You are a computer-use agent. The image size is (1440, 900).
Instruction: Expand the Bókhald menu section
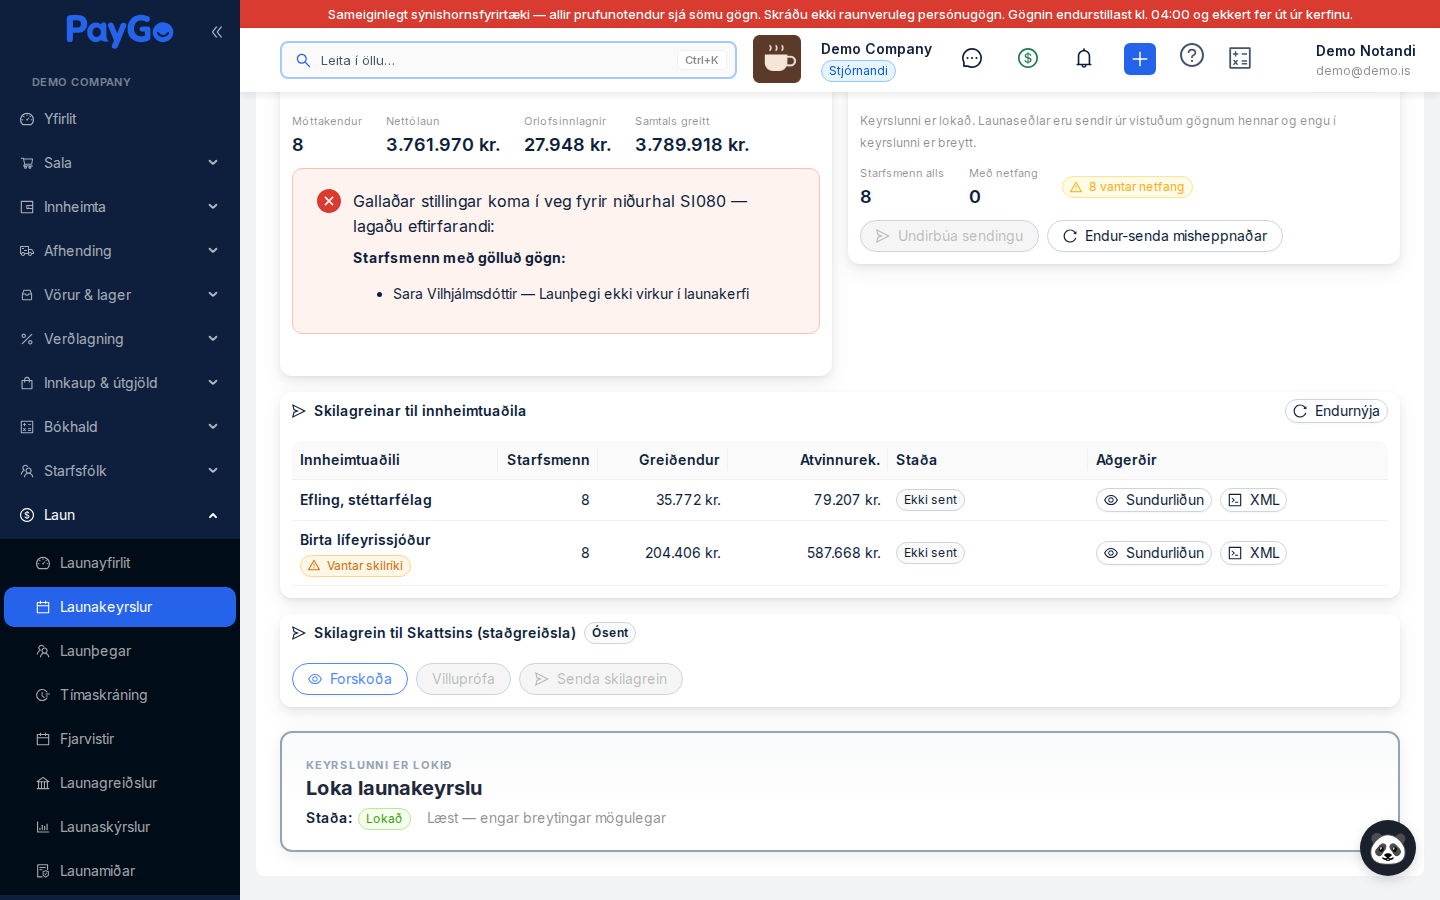click(x=120, y=427)
